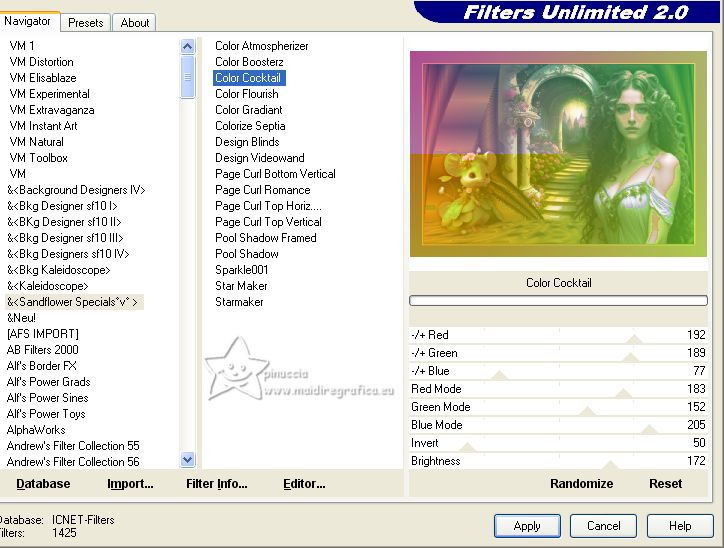Select Page Curl Bottom Vertical filter

tap(275, 174)
